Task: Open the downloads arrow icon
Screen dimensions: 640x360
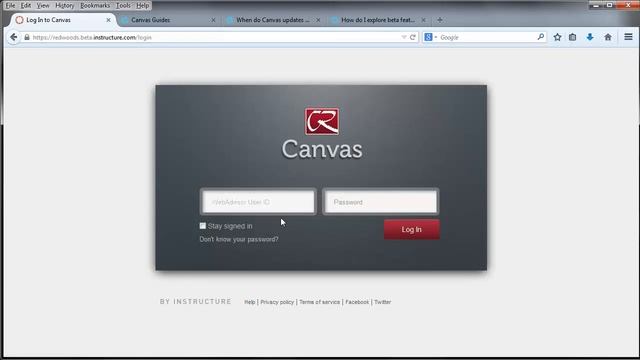Action: (590, 37)
